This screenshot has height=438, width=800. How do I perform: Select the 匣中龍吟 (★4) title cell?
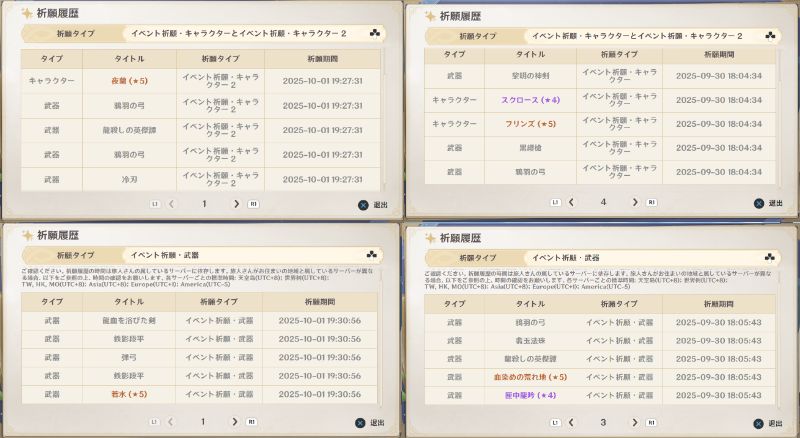(x=531, y=396)
